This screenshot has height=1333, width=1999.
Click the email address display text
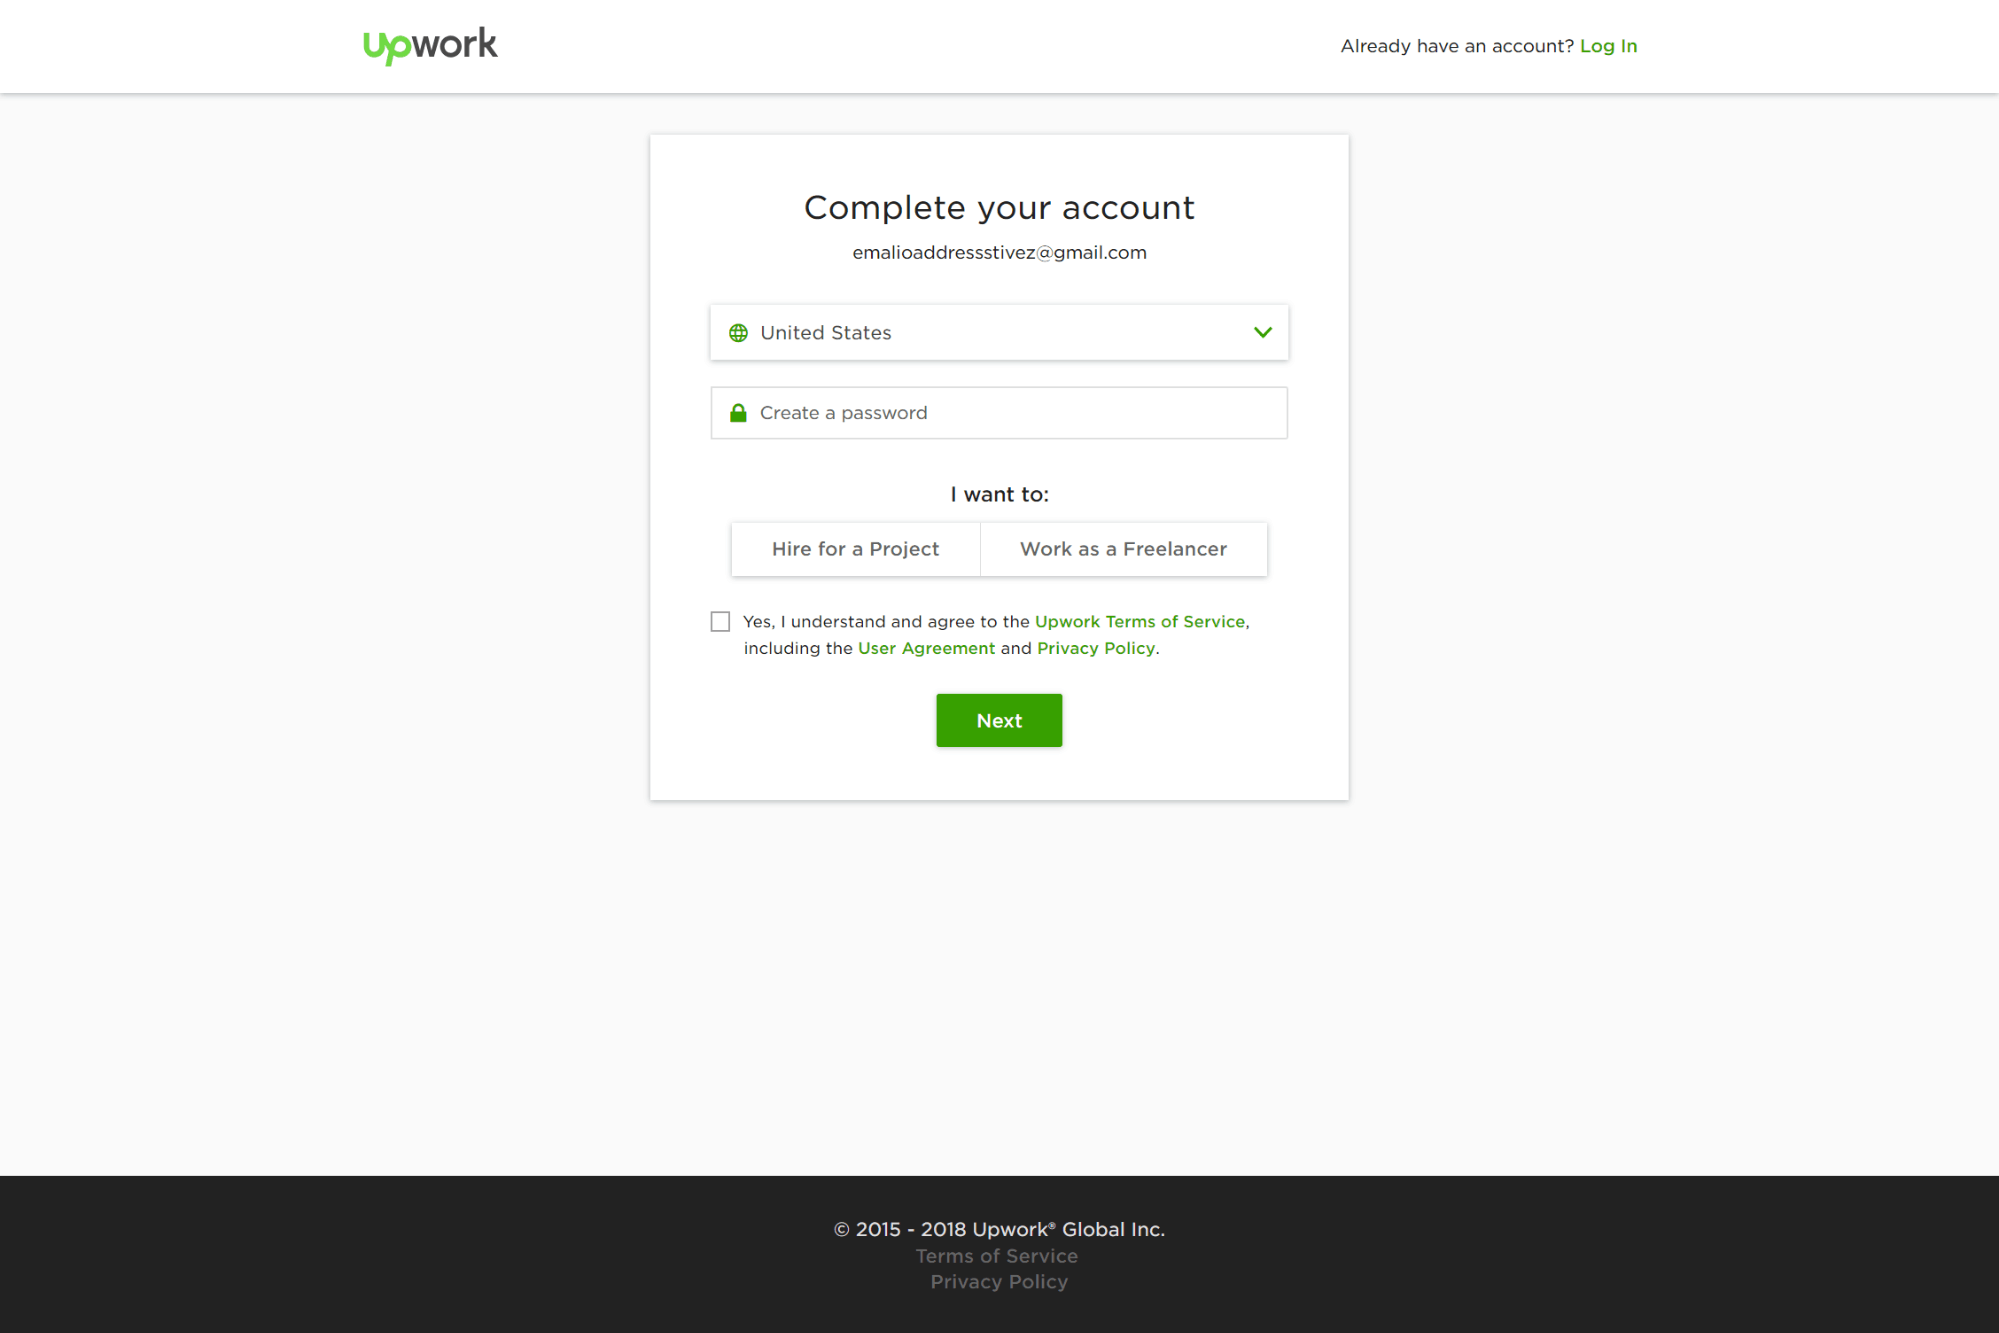pos(1000,251)
